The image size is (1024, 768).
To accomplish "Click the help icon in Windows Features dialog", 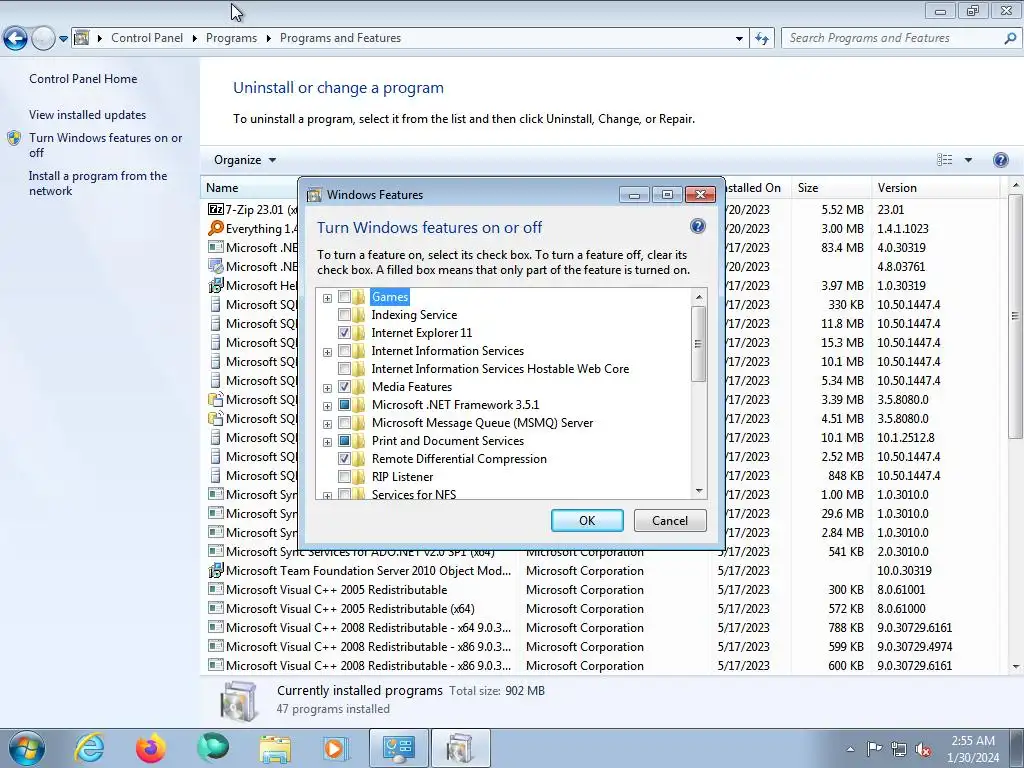I will coord(697,227).
